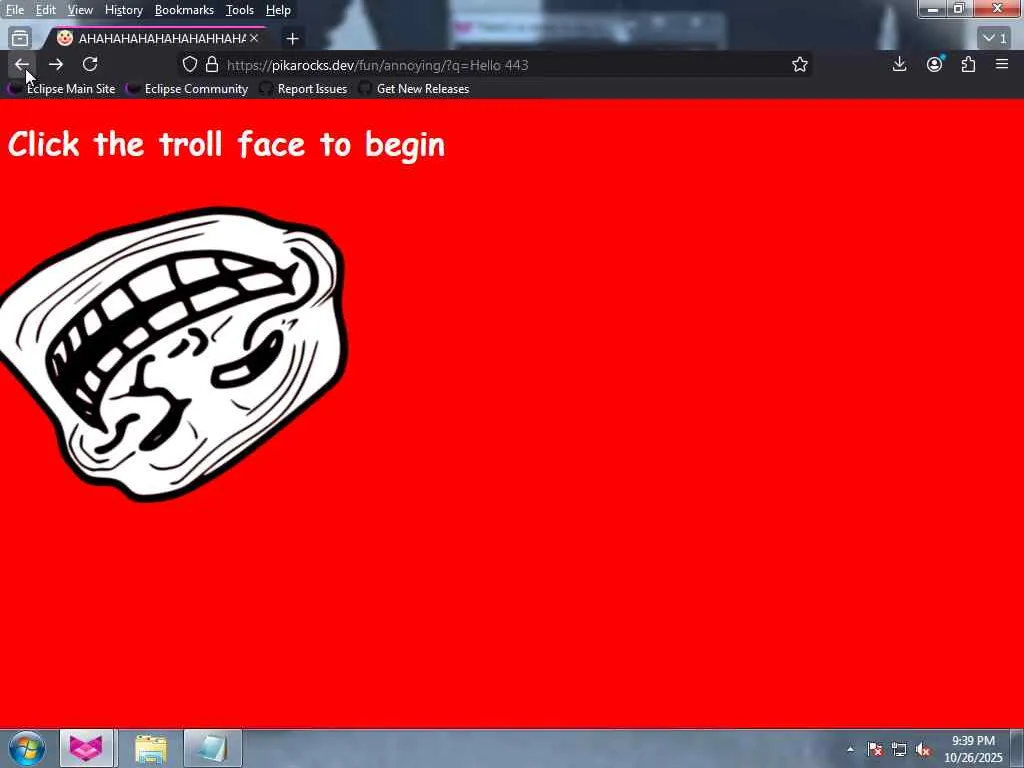The image size is (1024, 768).
Task: Open the Windows Start button
Action: [x=27, y=748]
